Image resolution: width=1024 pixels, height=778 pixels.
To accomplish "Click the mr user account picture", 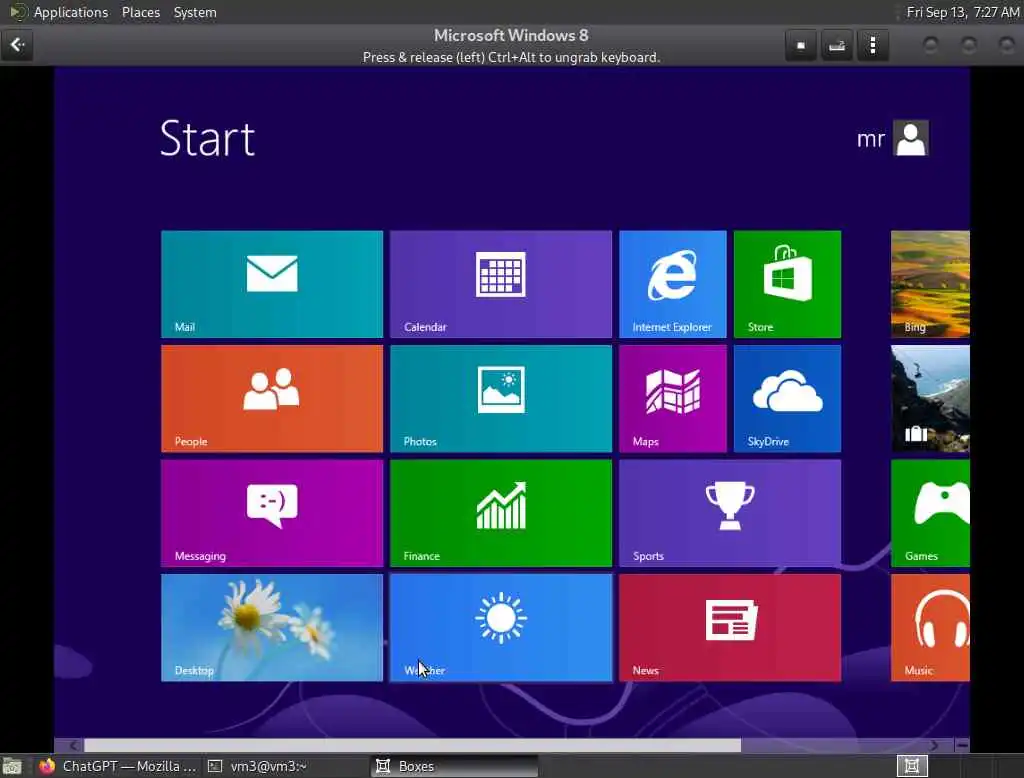I will pyautogui.click(x=910, y=138).
